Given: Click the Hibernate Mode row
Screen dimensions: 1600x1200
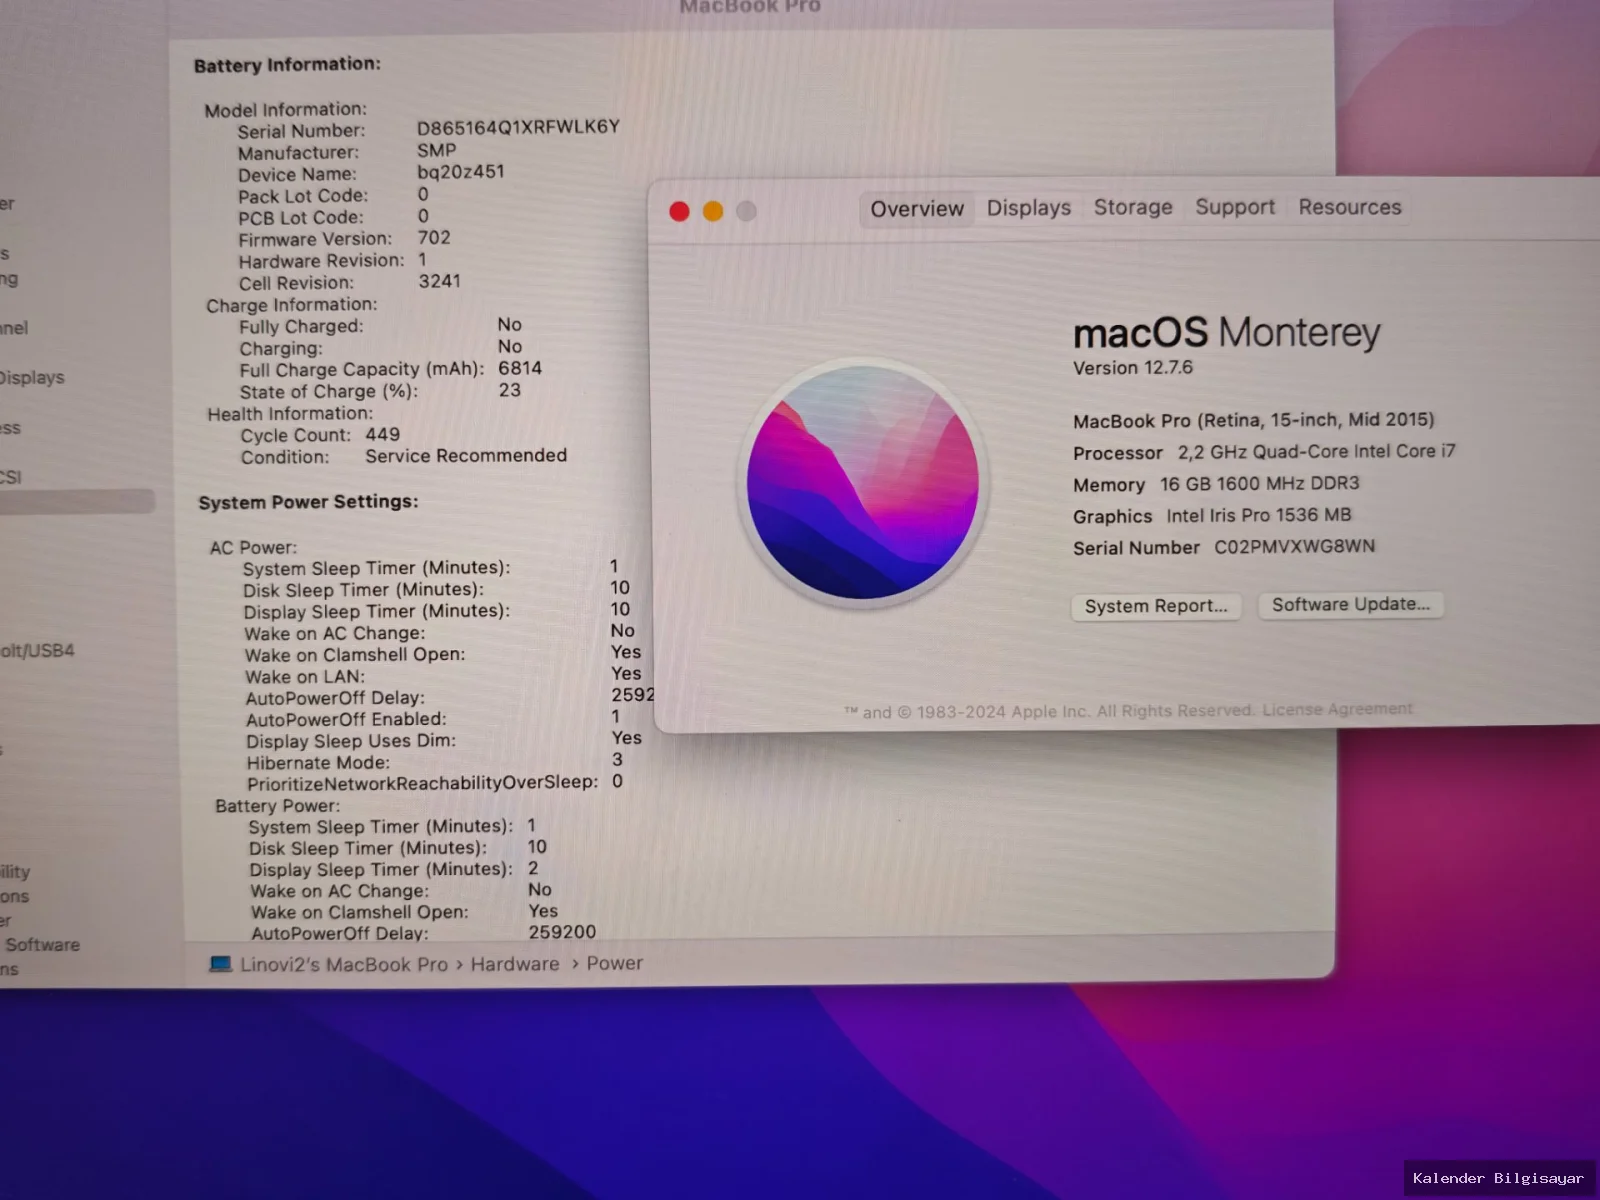Looking at the screenshot, I should 434,761.
